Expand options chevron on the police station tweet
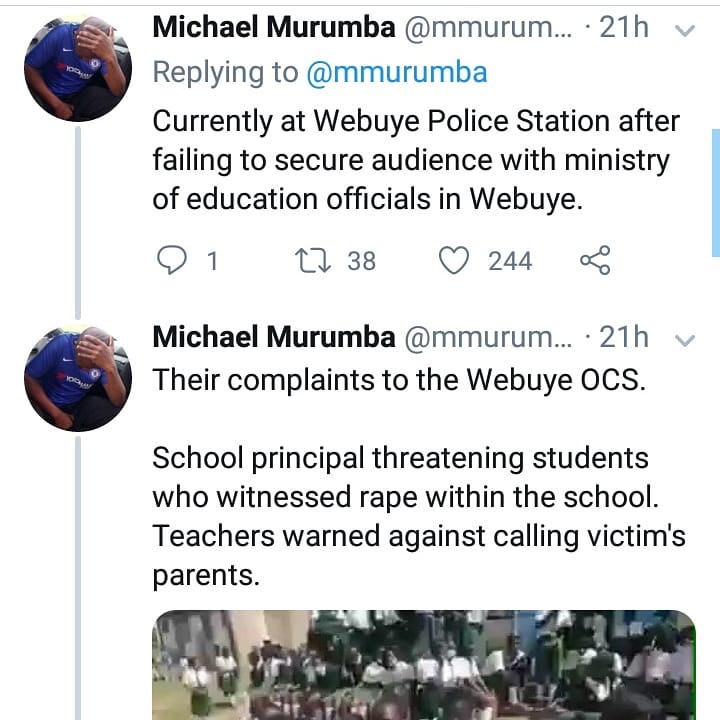 click(686, 31)
